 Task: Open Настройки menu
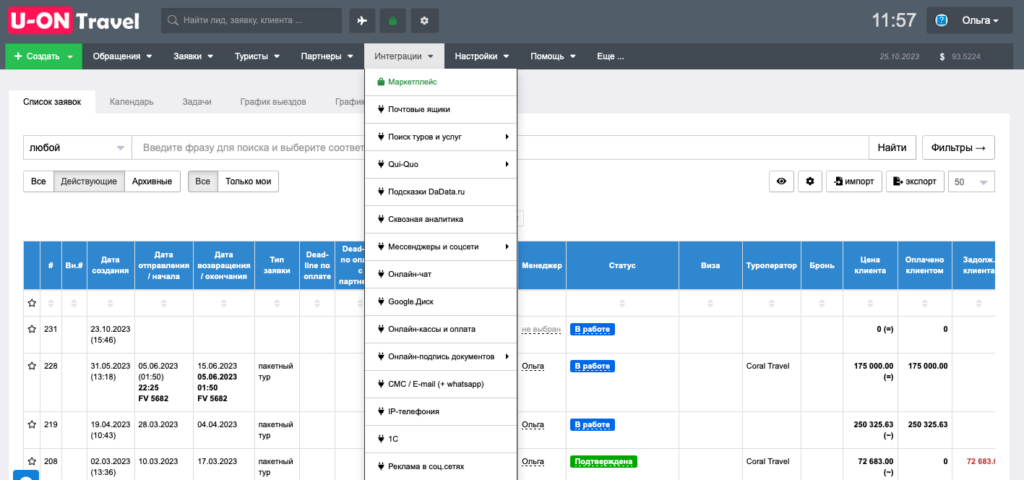point(482,56)
